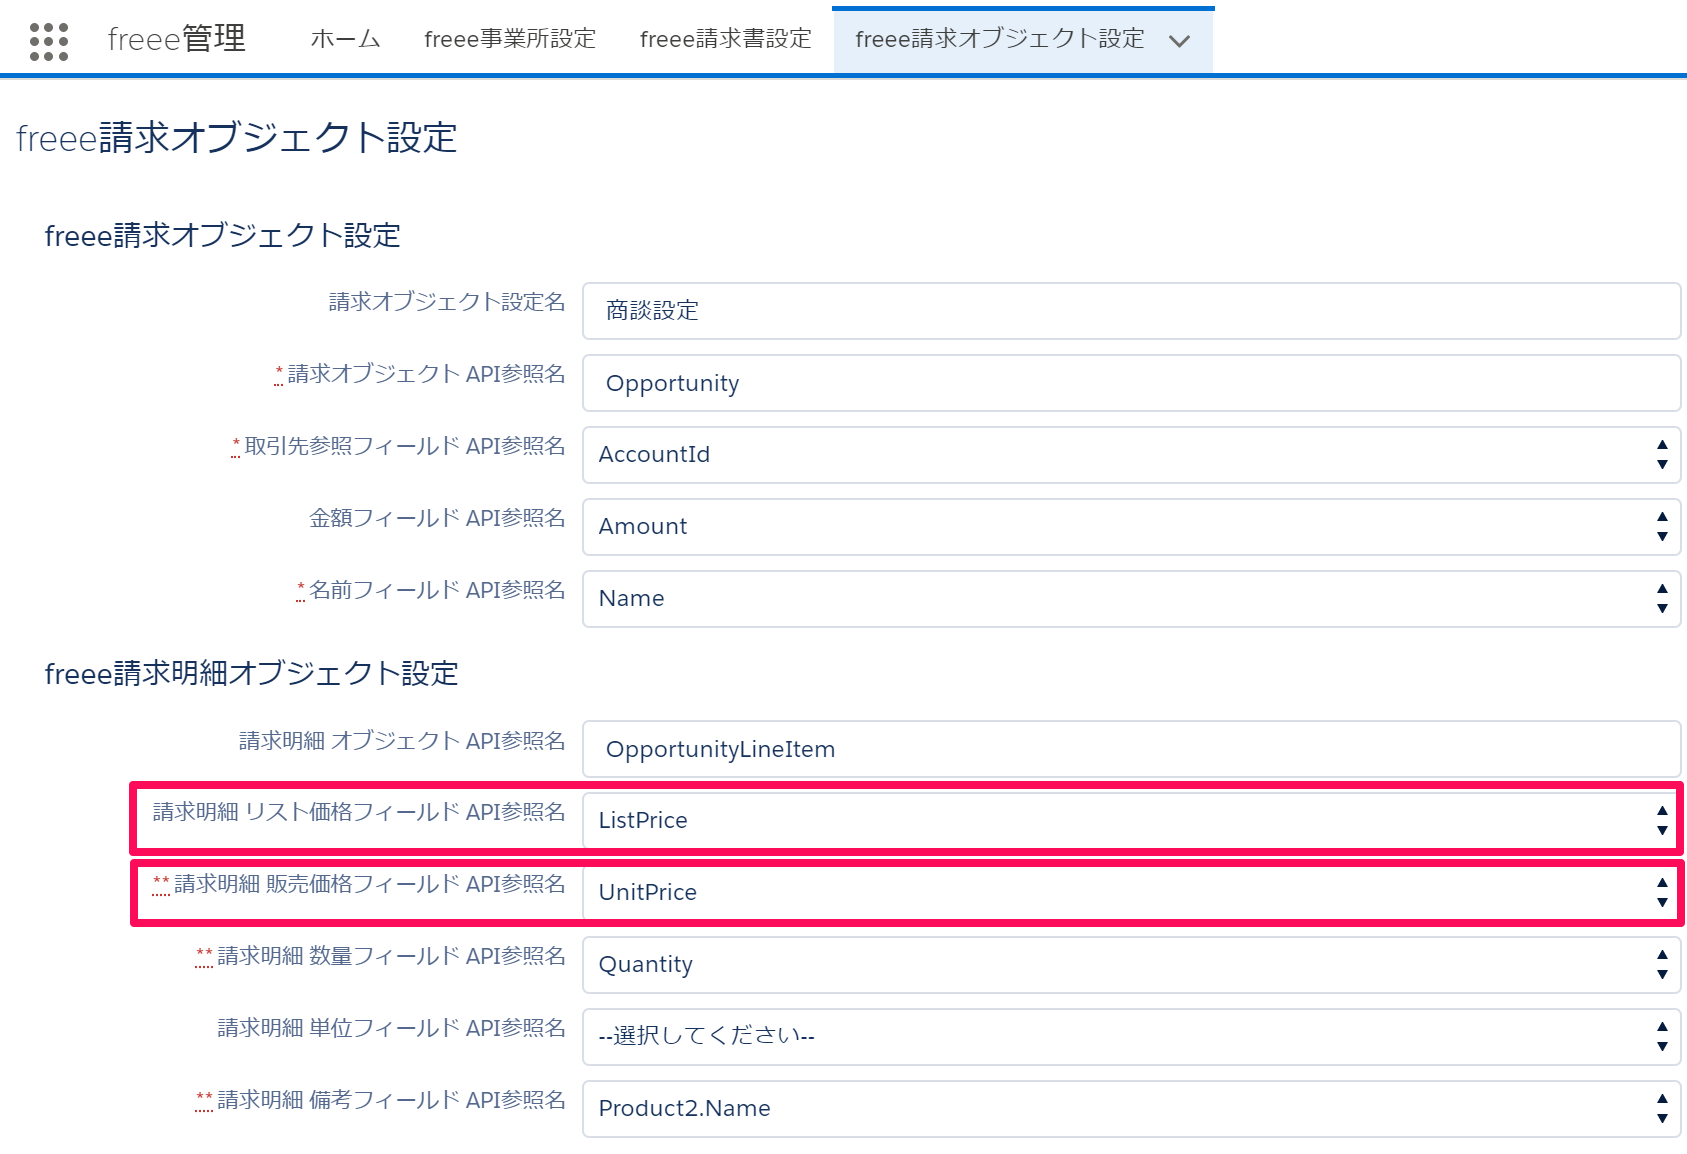
Task: Click the freee管理 app name
Action: 177,39
